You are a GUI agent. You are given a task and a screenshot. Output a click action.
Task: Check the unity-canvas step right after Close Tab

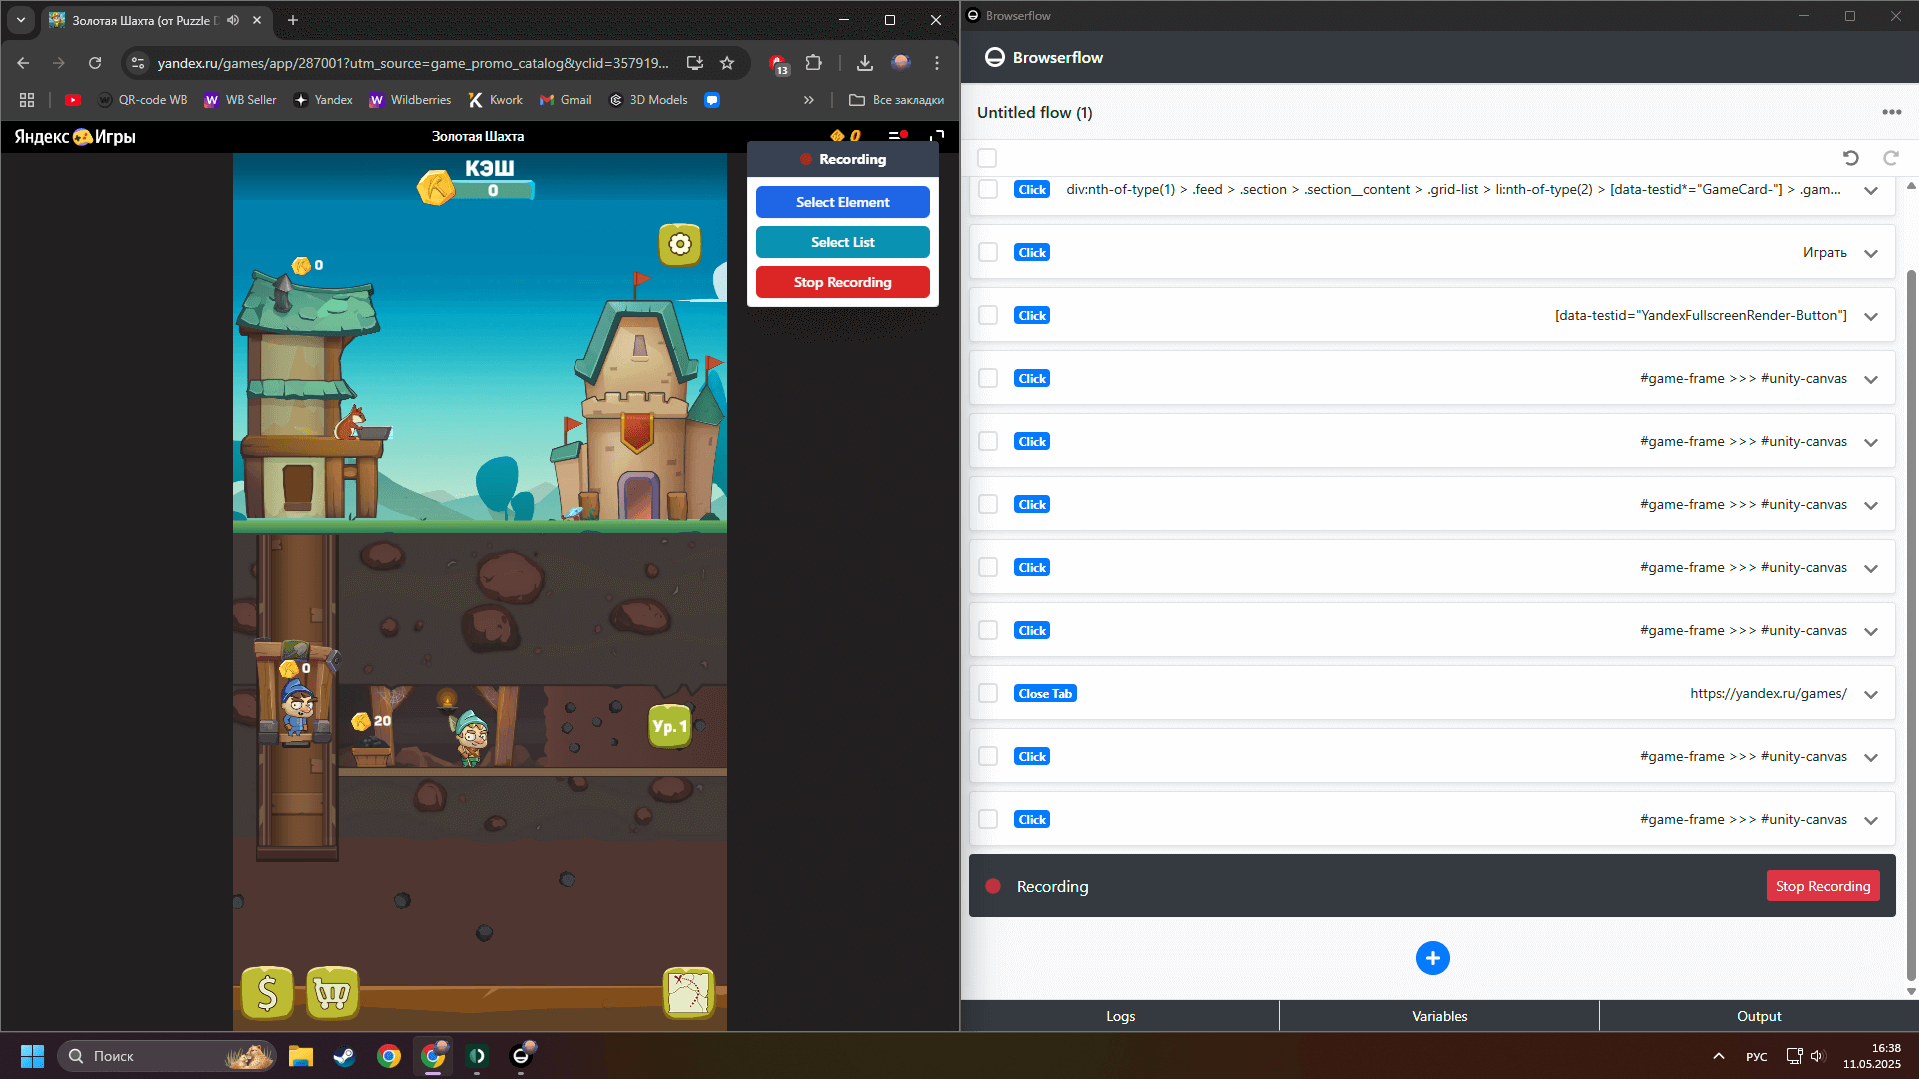[988, 756]
